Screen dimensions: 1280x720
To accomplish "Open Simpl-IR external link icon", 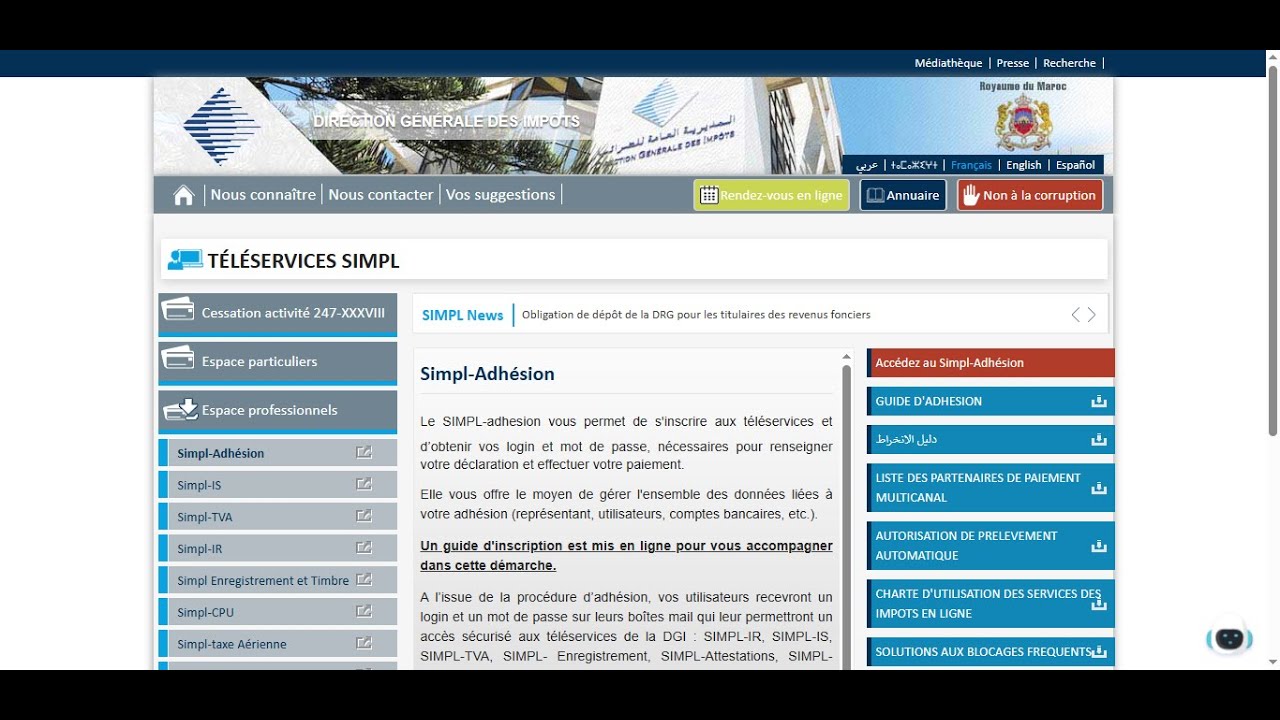I will [x=364, y=548].
